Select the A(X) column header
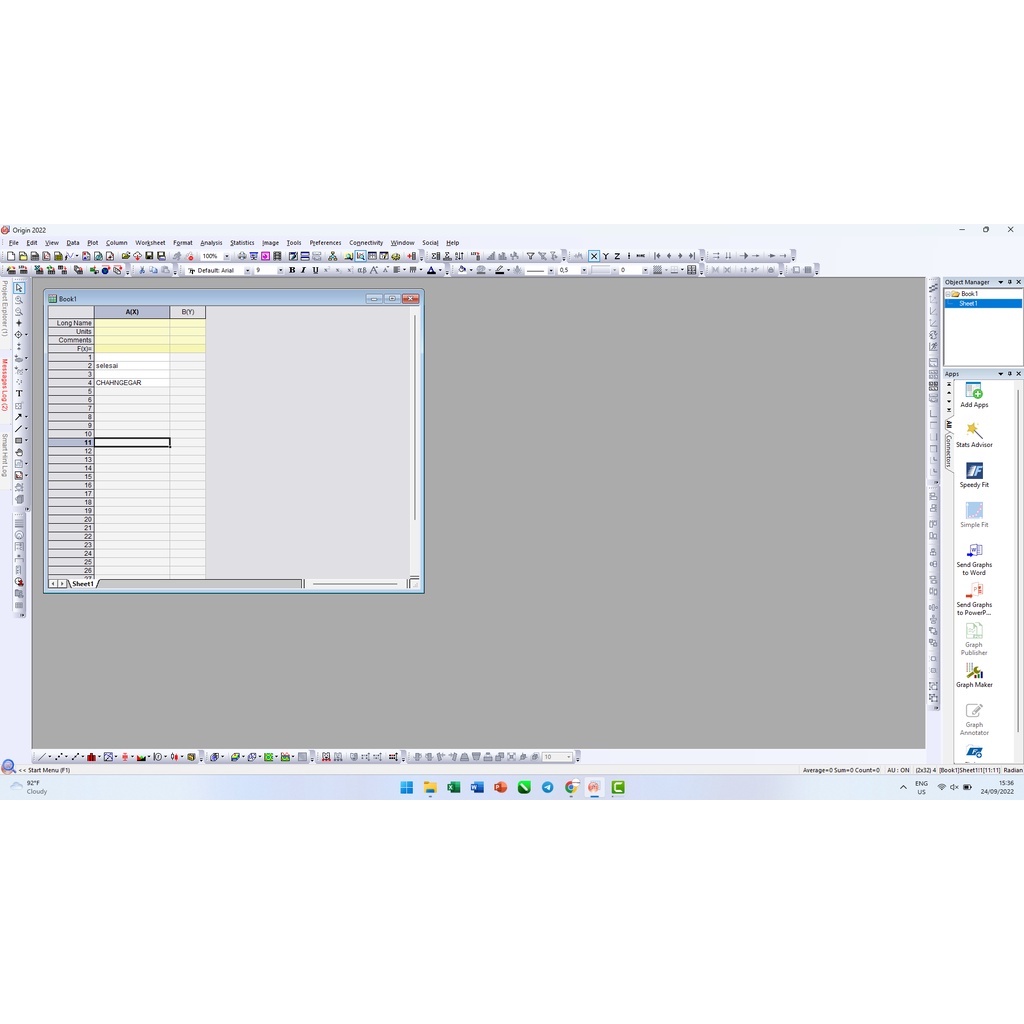The height and width of the screenshot is (1024, 1024). (x=132, y=312)
